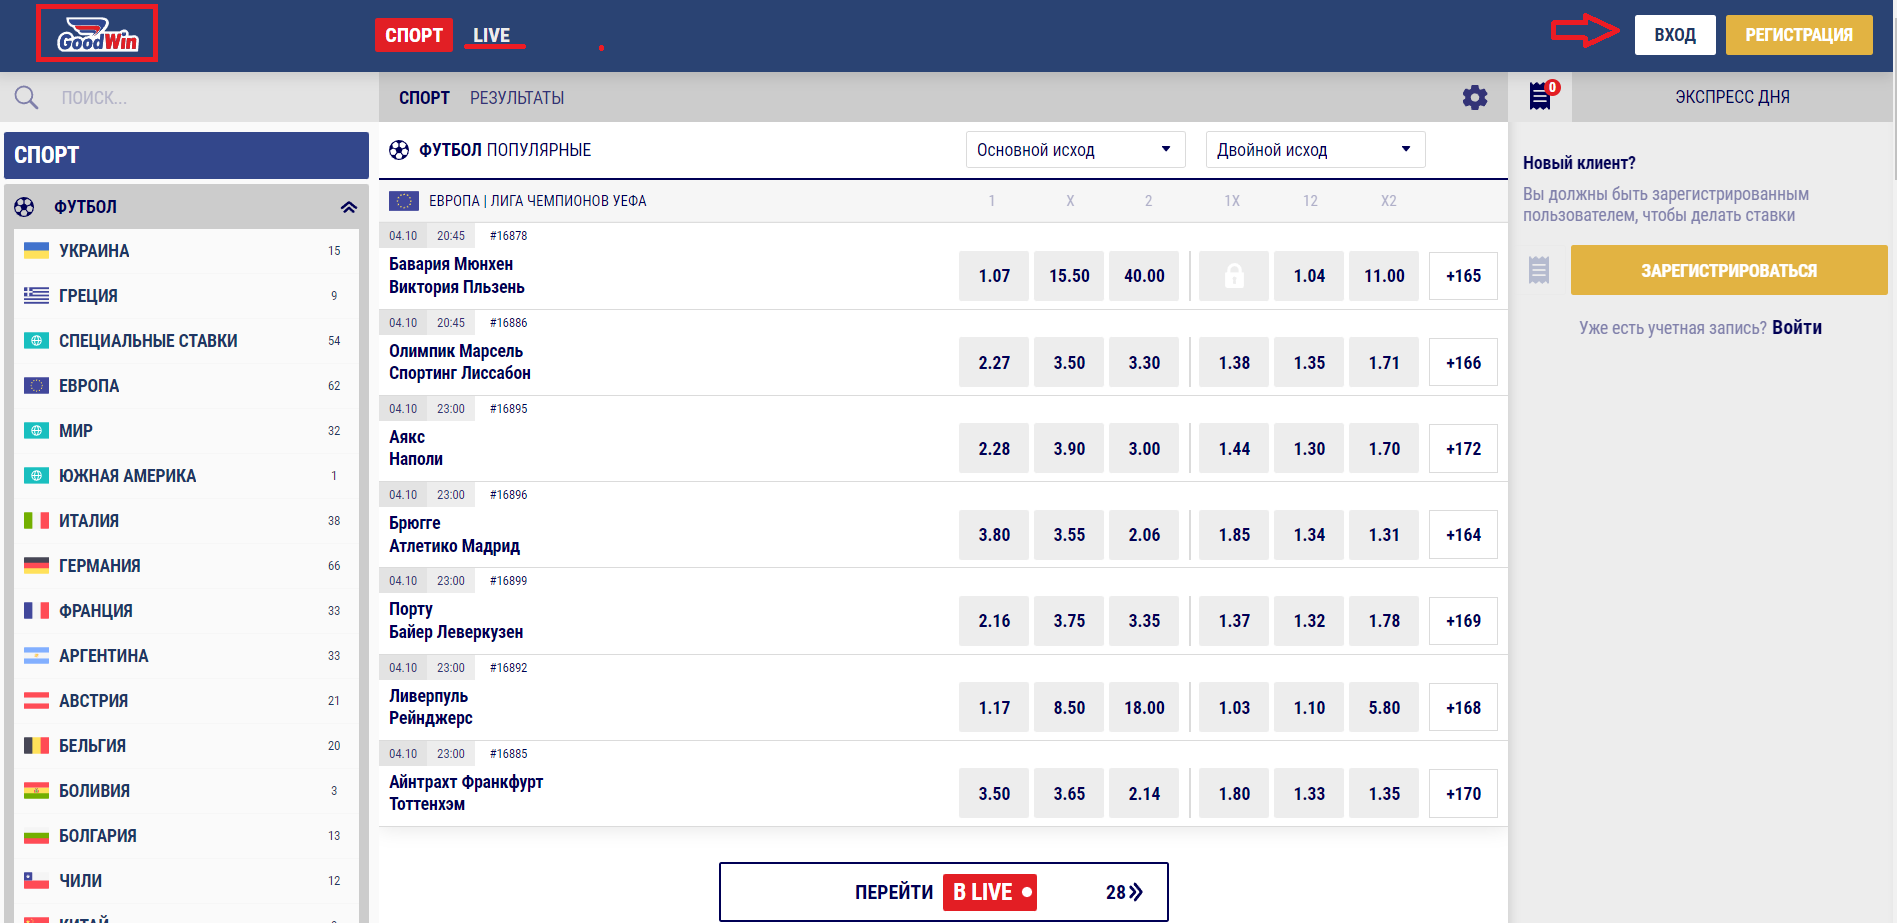
Task: Expand +165 more markets for Бавария Мюнхен
Action: [1463, 276]
